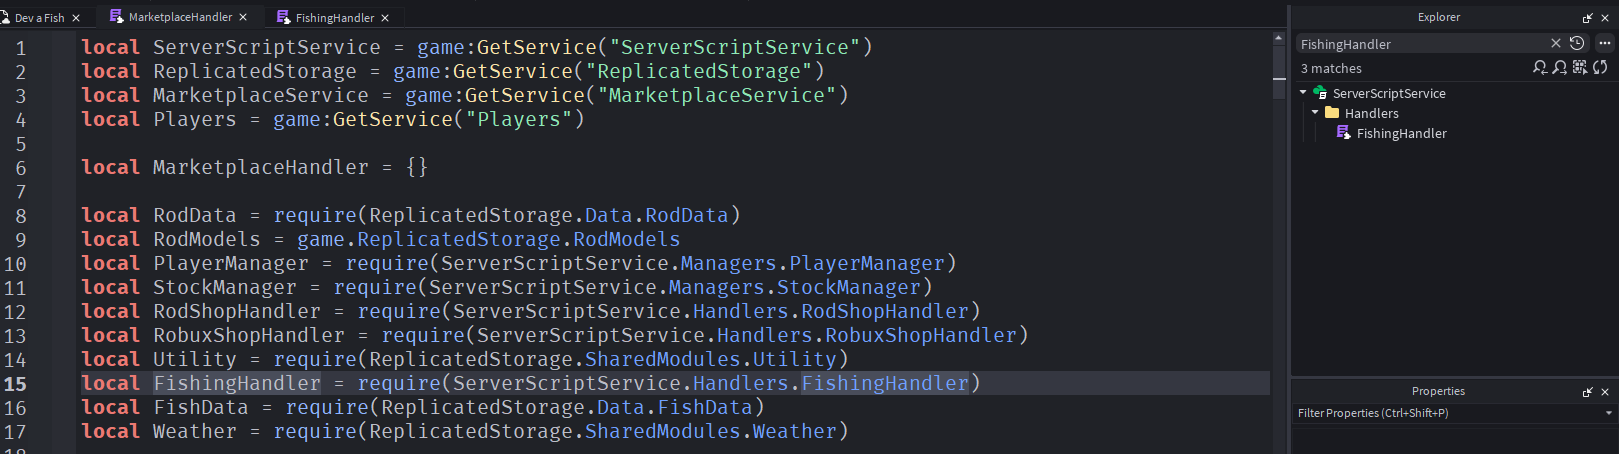The image size is (1619, 454).
Task: Collapse the Handlers folder
Action: coord(1316,113)
